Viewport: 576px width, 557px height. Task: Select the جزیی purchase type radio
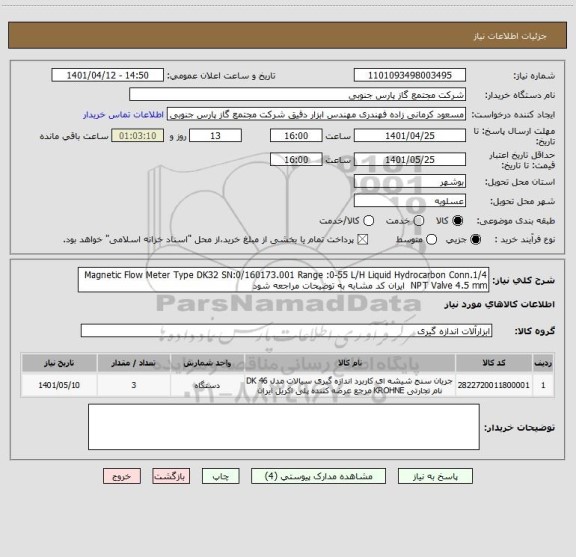[476, 240]
